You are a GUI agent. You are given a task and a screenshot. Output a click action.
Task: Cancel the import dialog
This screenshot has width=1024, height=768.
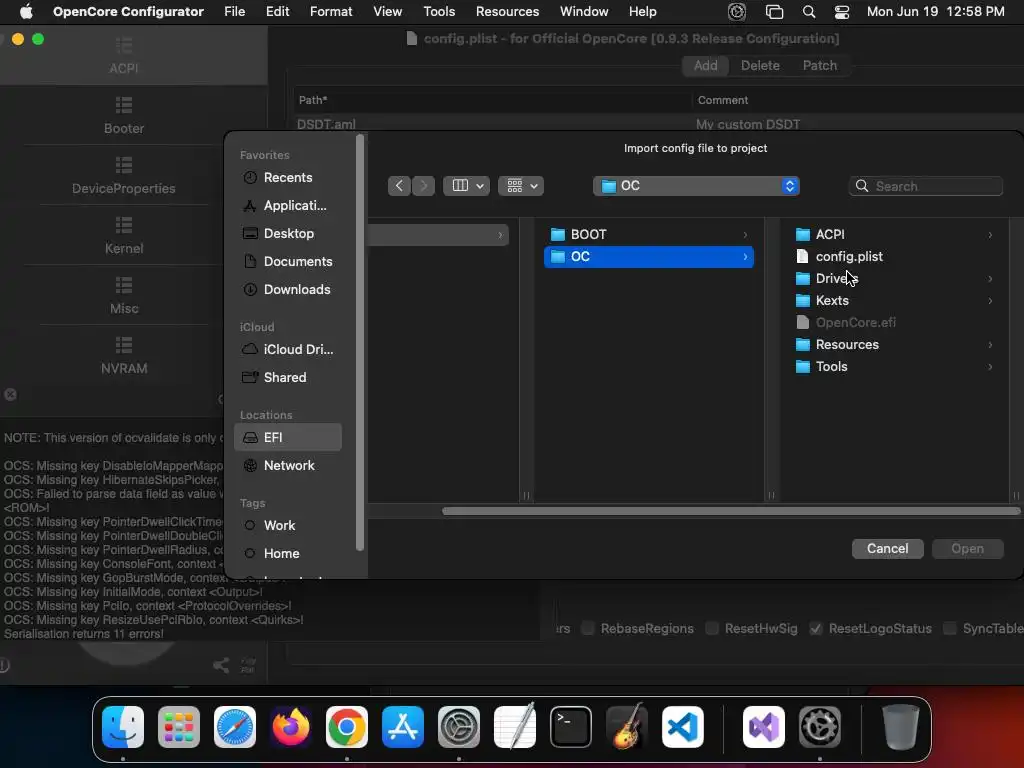pos(888,549)
